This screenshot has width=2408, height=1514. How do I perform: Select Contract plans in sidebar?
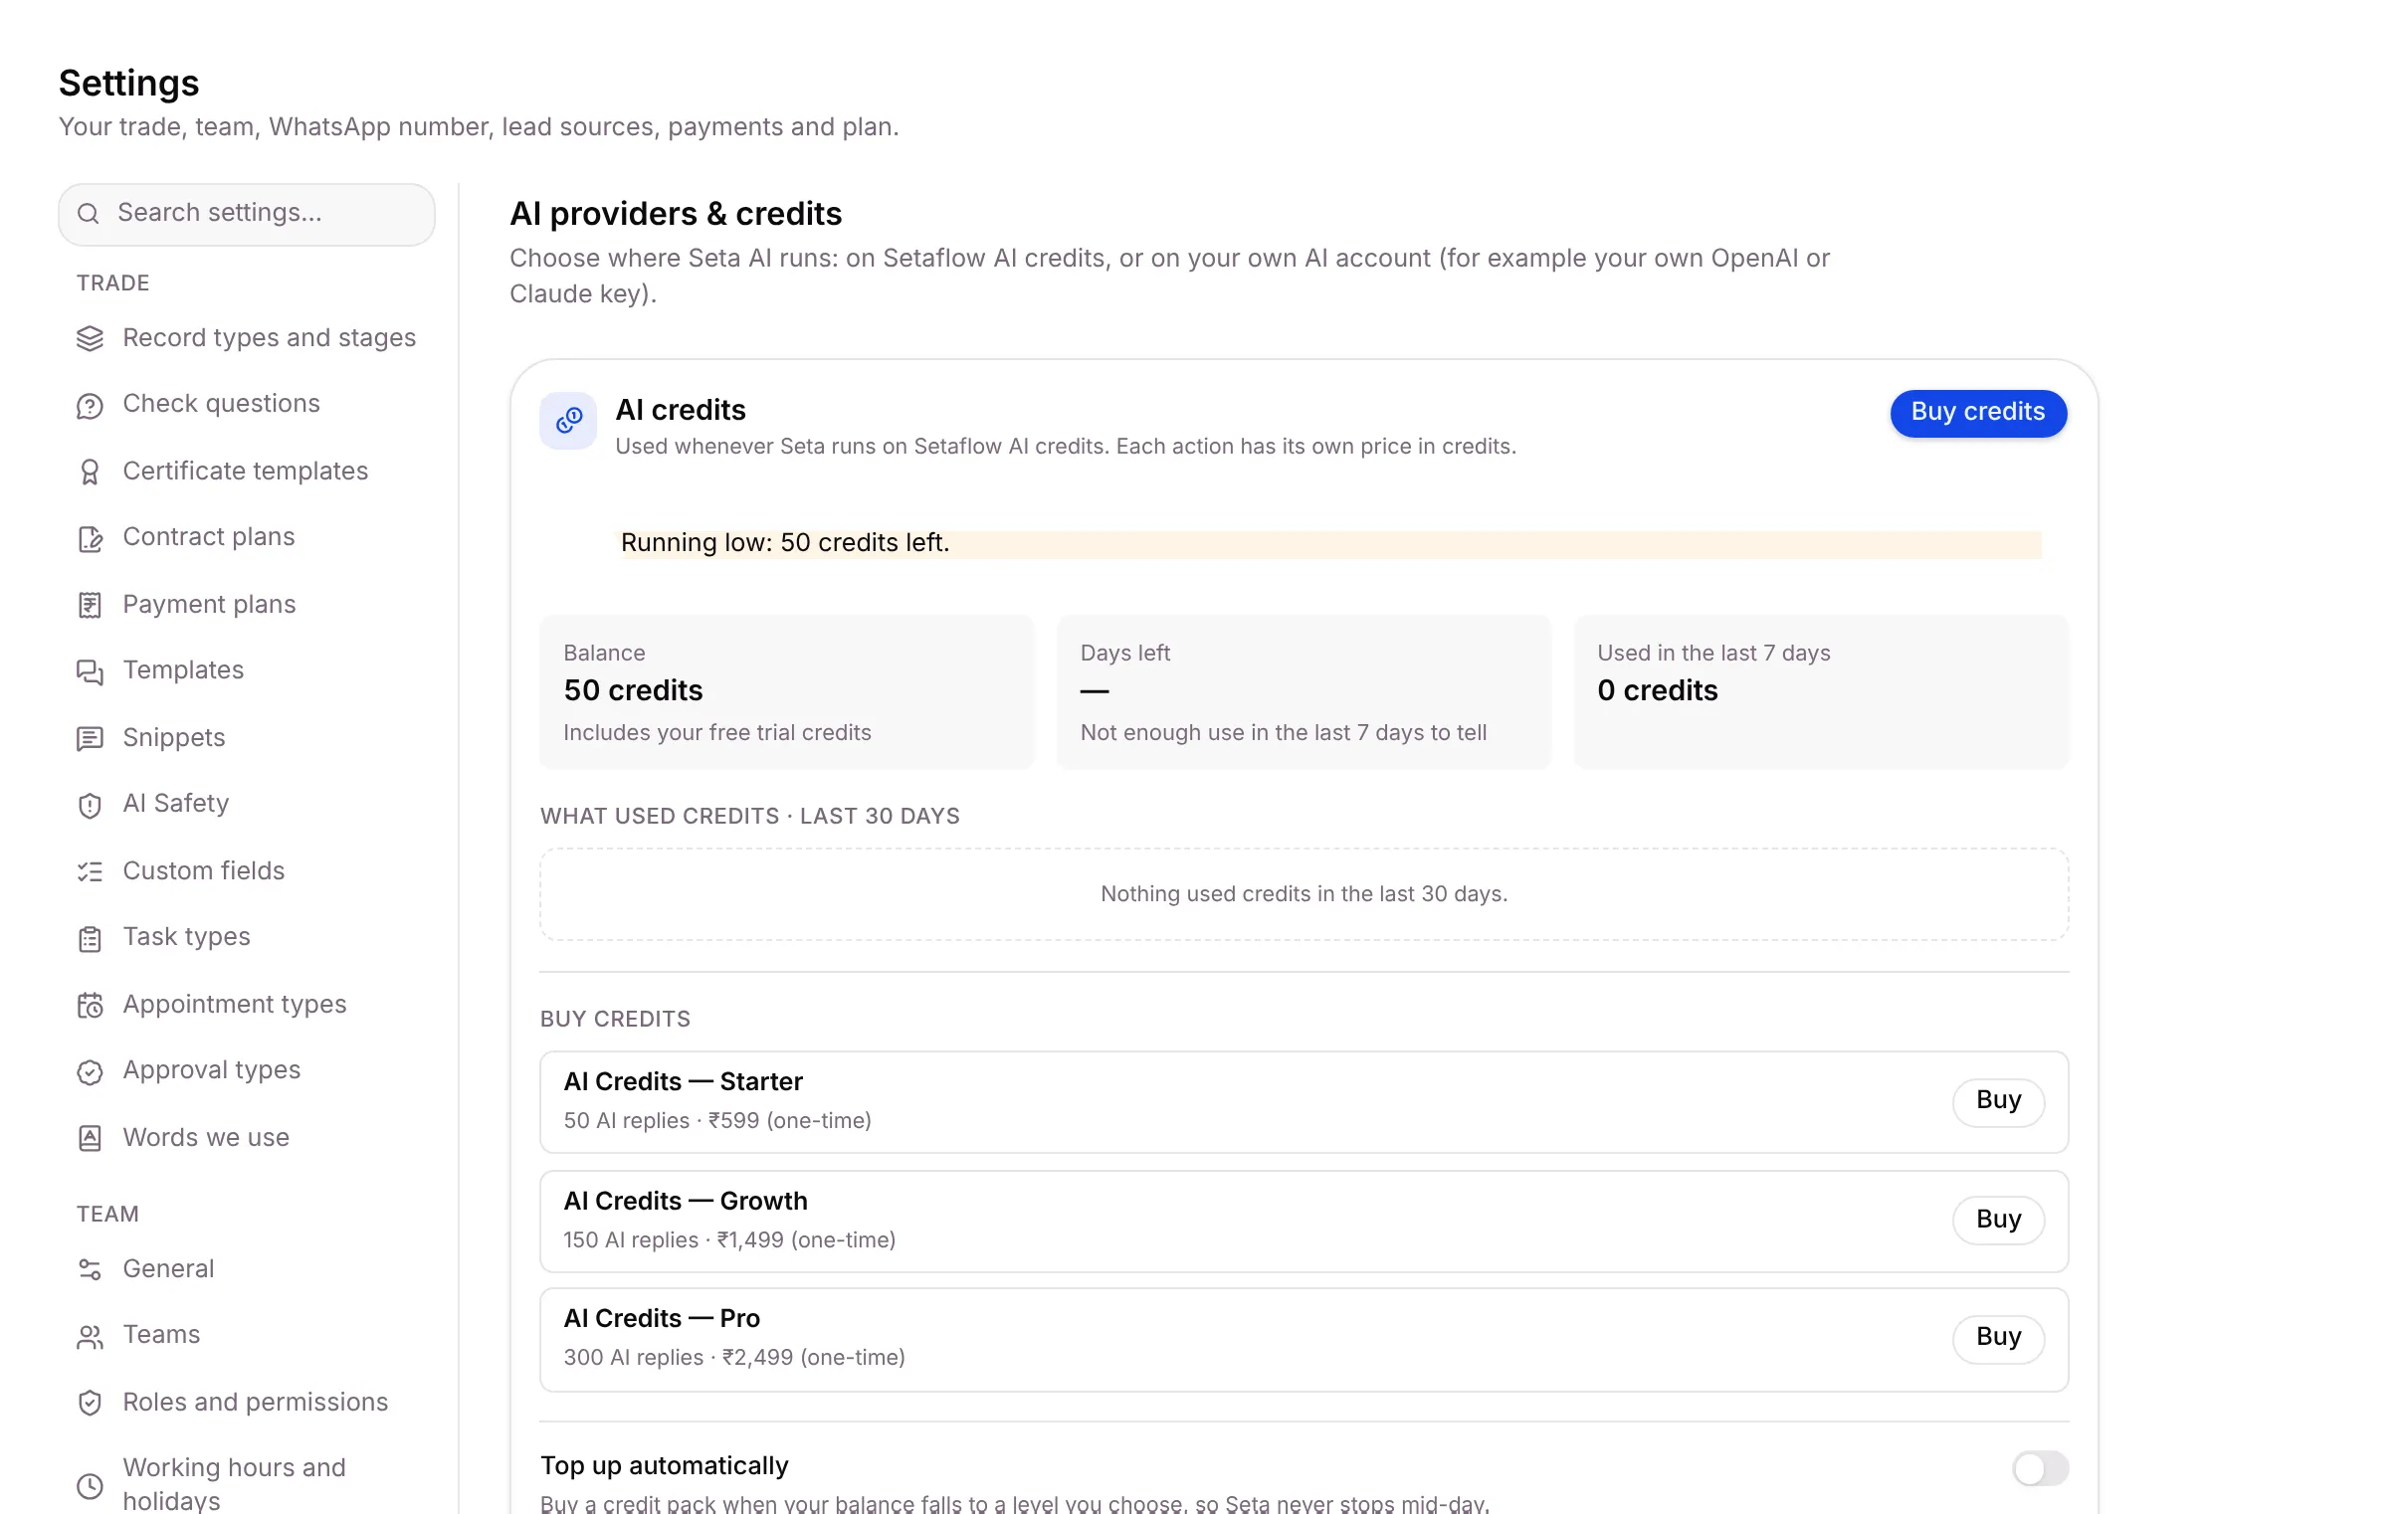click(x=247, y=537)
